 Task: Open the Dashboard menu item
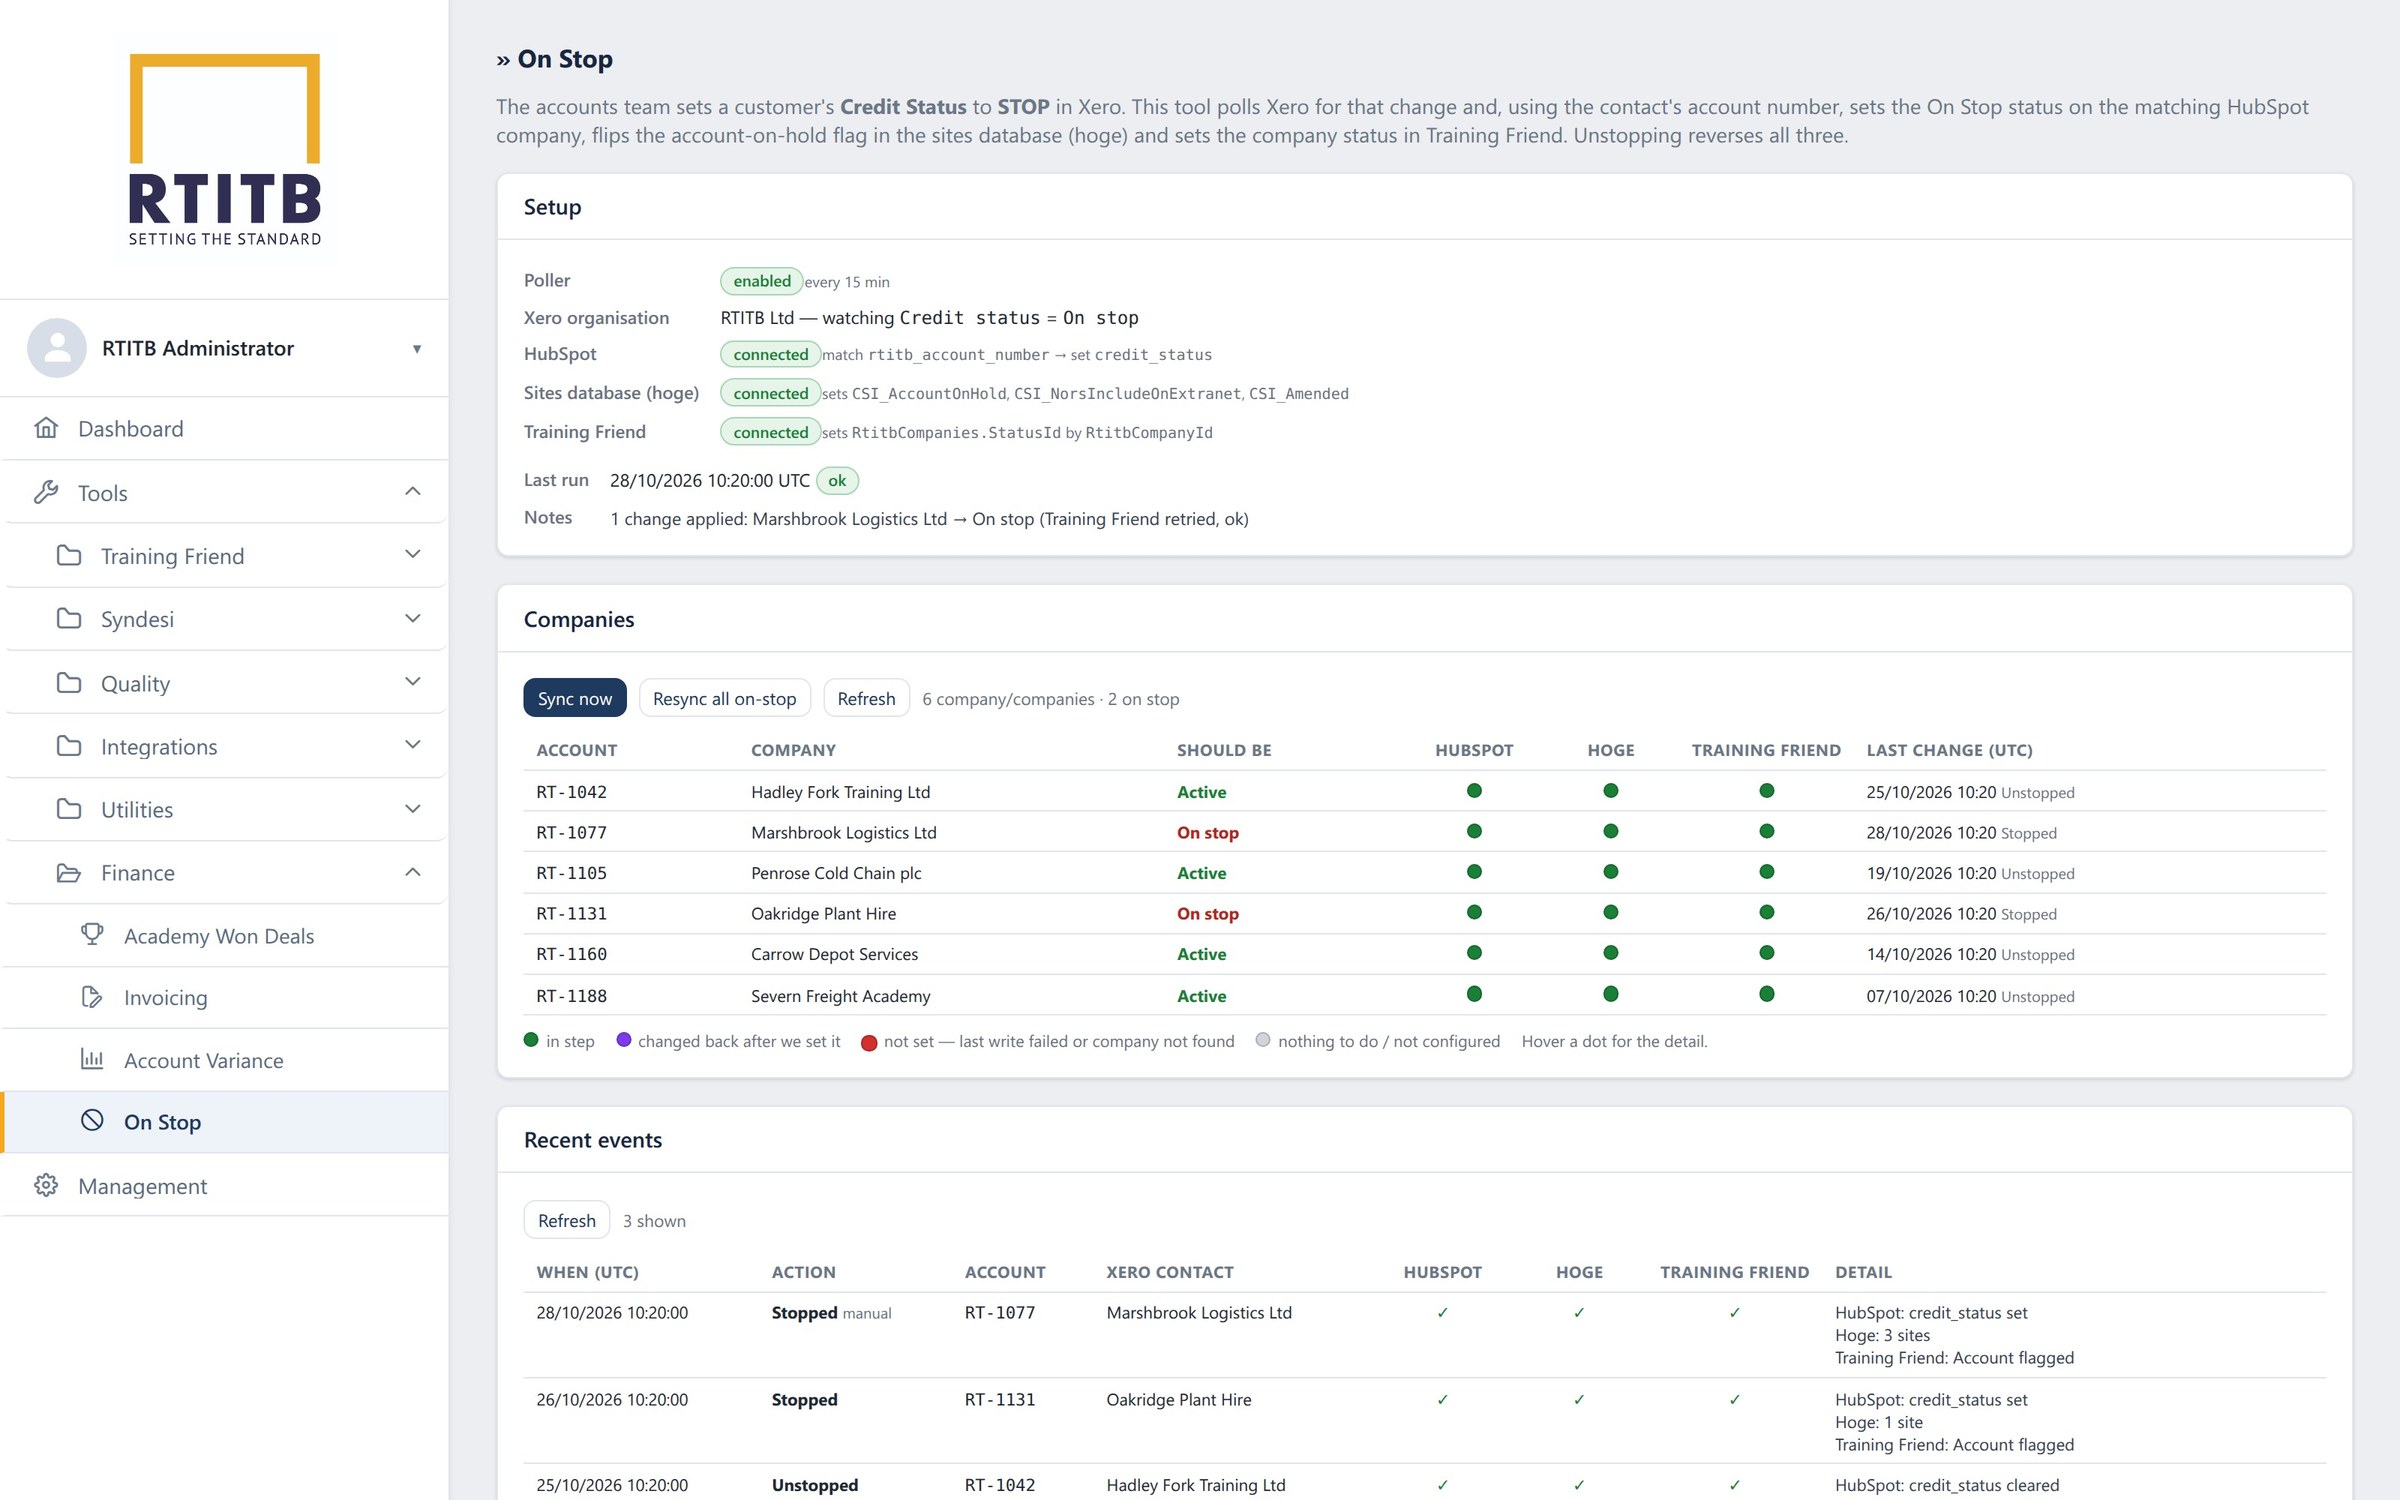[x=225, y=429]
